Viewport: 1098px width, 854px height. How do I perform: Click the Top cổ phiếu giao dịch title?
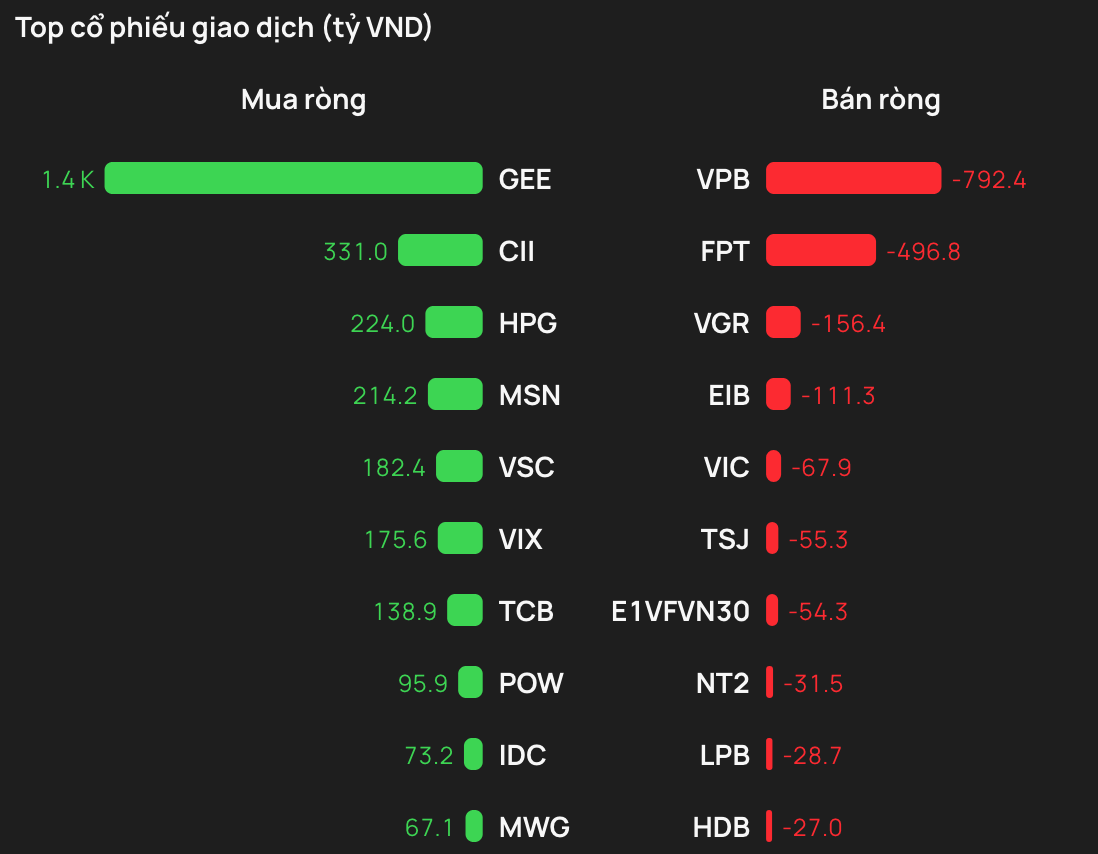click(x=224, y=28)
